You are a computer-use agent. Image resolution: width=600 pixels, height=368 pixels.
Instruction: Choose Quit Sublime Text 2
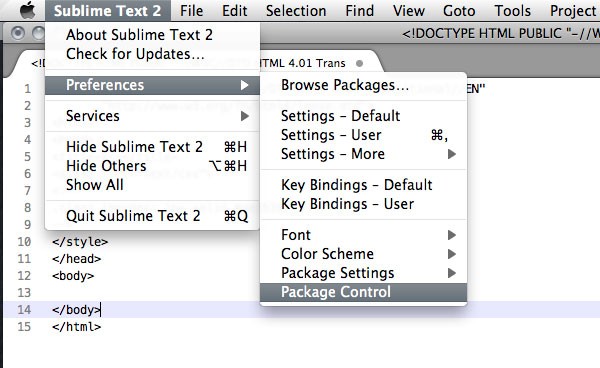(x=152, y=216)
